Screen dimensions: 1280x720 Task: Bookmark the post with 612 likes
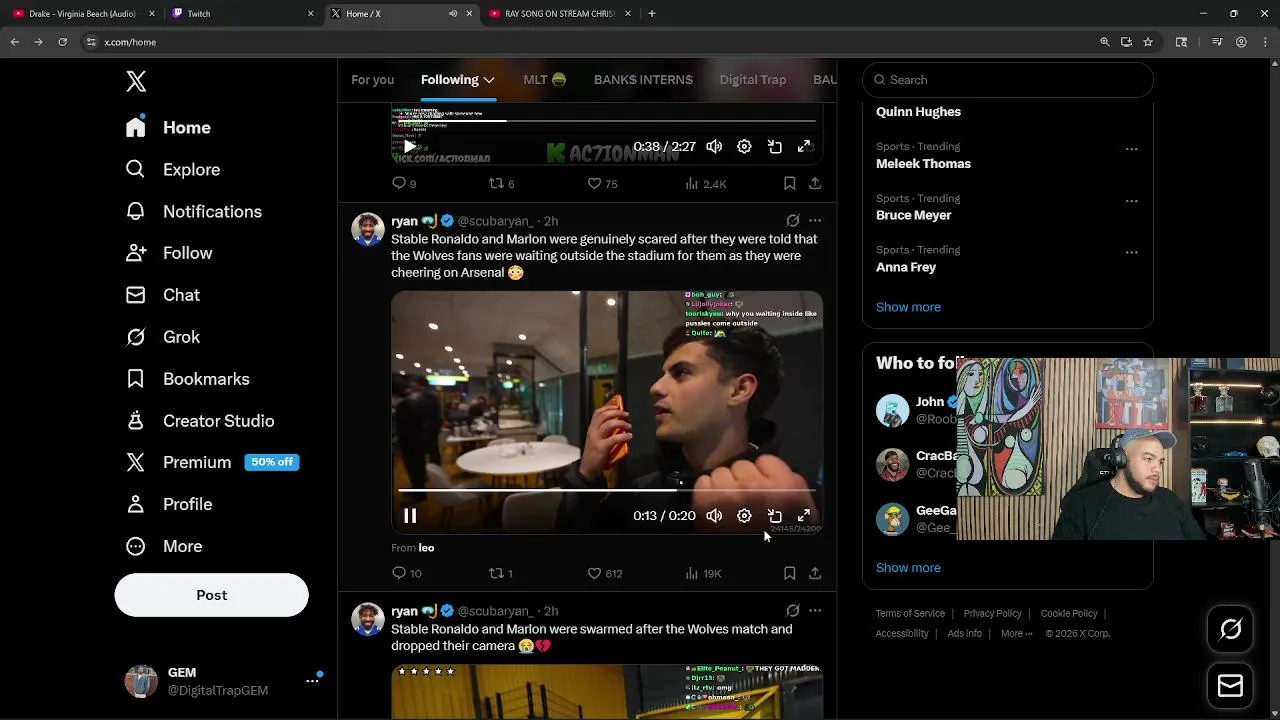click(x=789, y=574)
